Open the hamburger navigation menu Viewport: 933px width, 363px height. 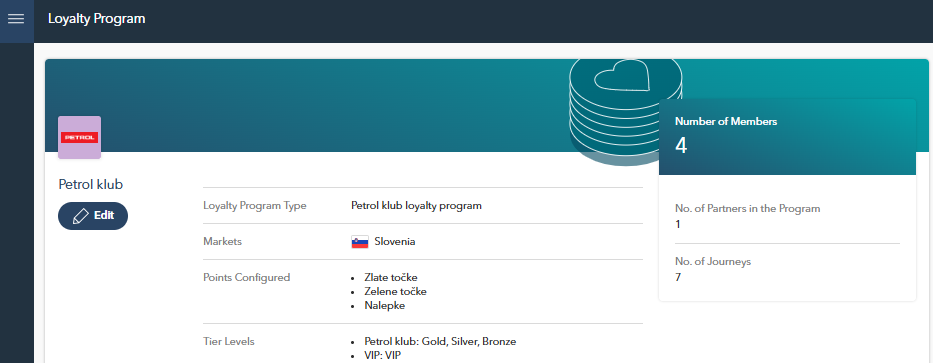[x=16, y=18]
